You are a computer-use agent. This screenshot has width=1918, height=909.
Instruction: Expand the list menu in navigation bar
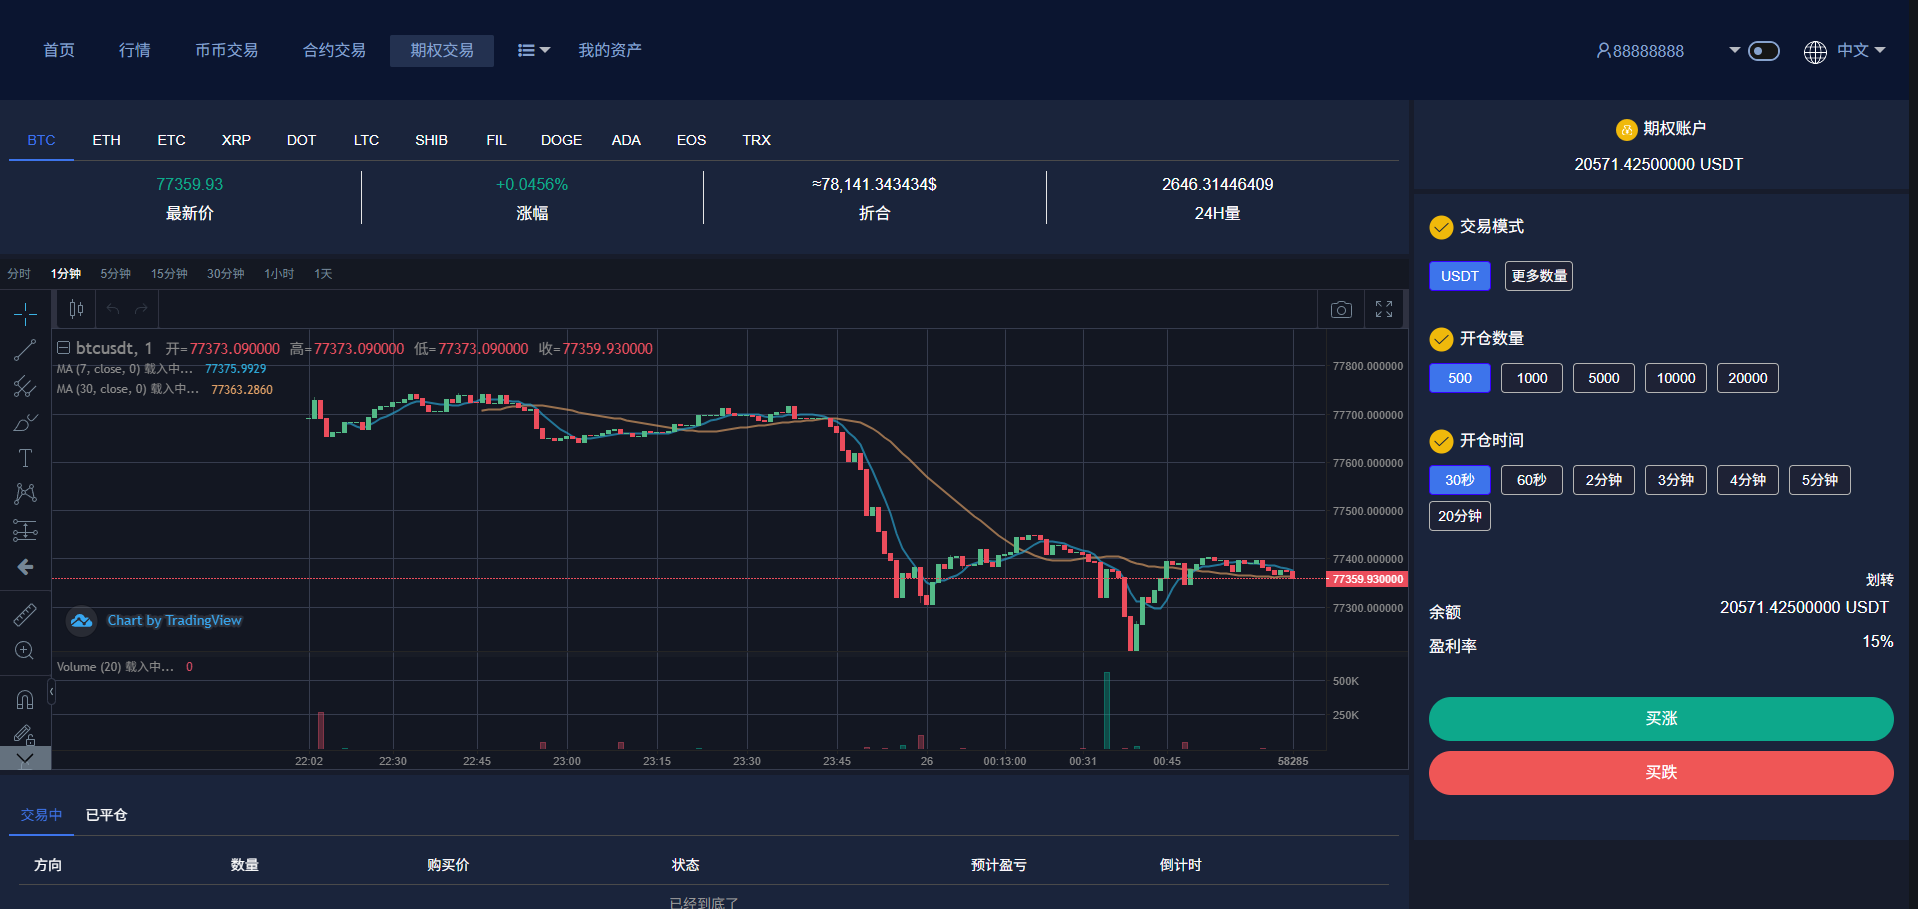[x=533, y=51]
